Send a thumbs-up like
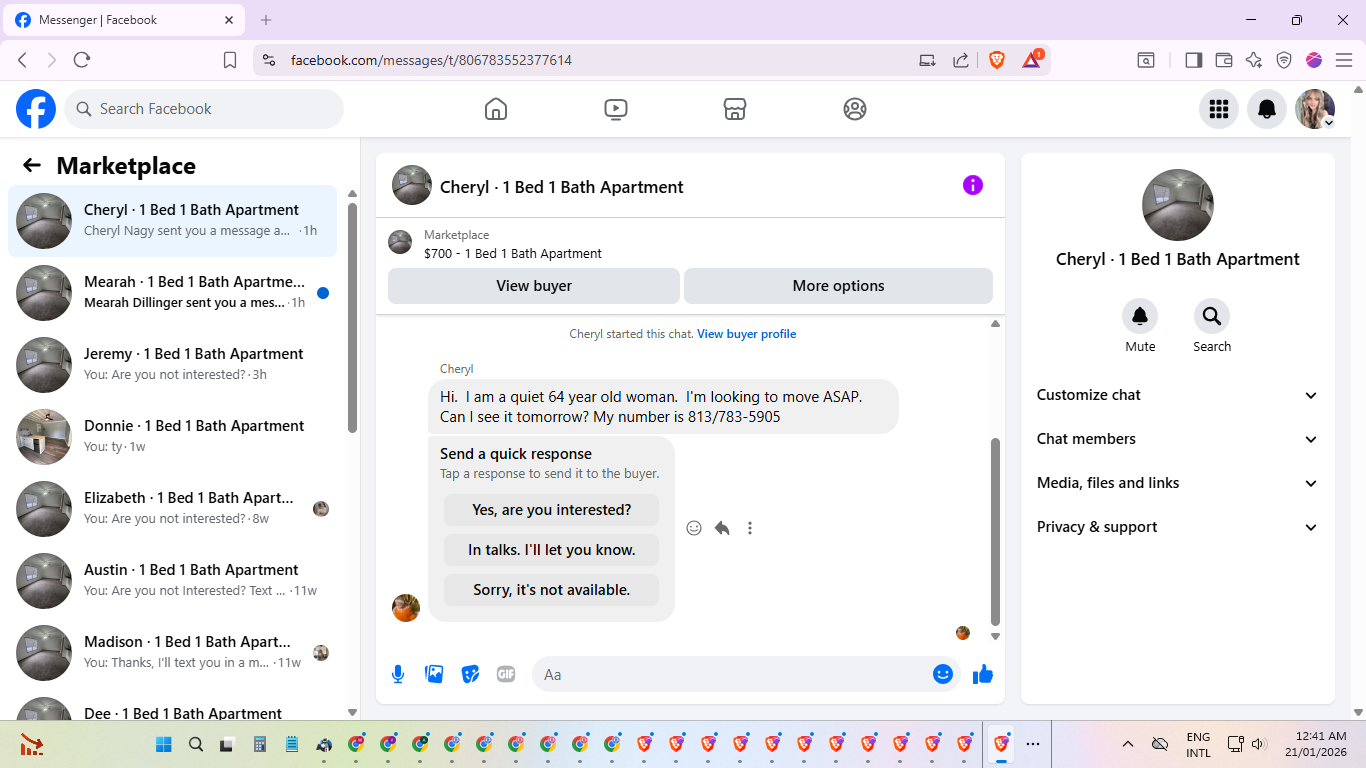The height and width of the screenshot is (768, 1366). tap(983, 674)
